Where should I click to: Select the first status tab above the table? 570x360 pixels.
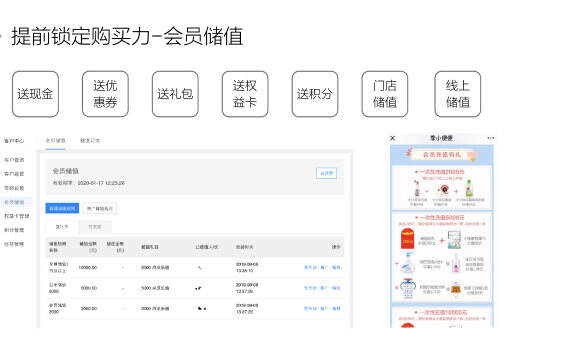point(62,227)
